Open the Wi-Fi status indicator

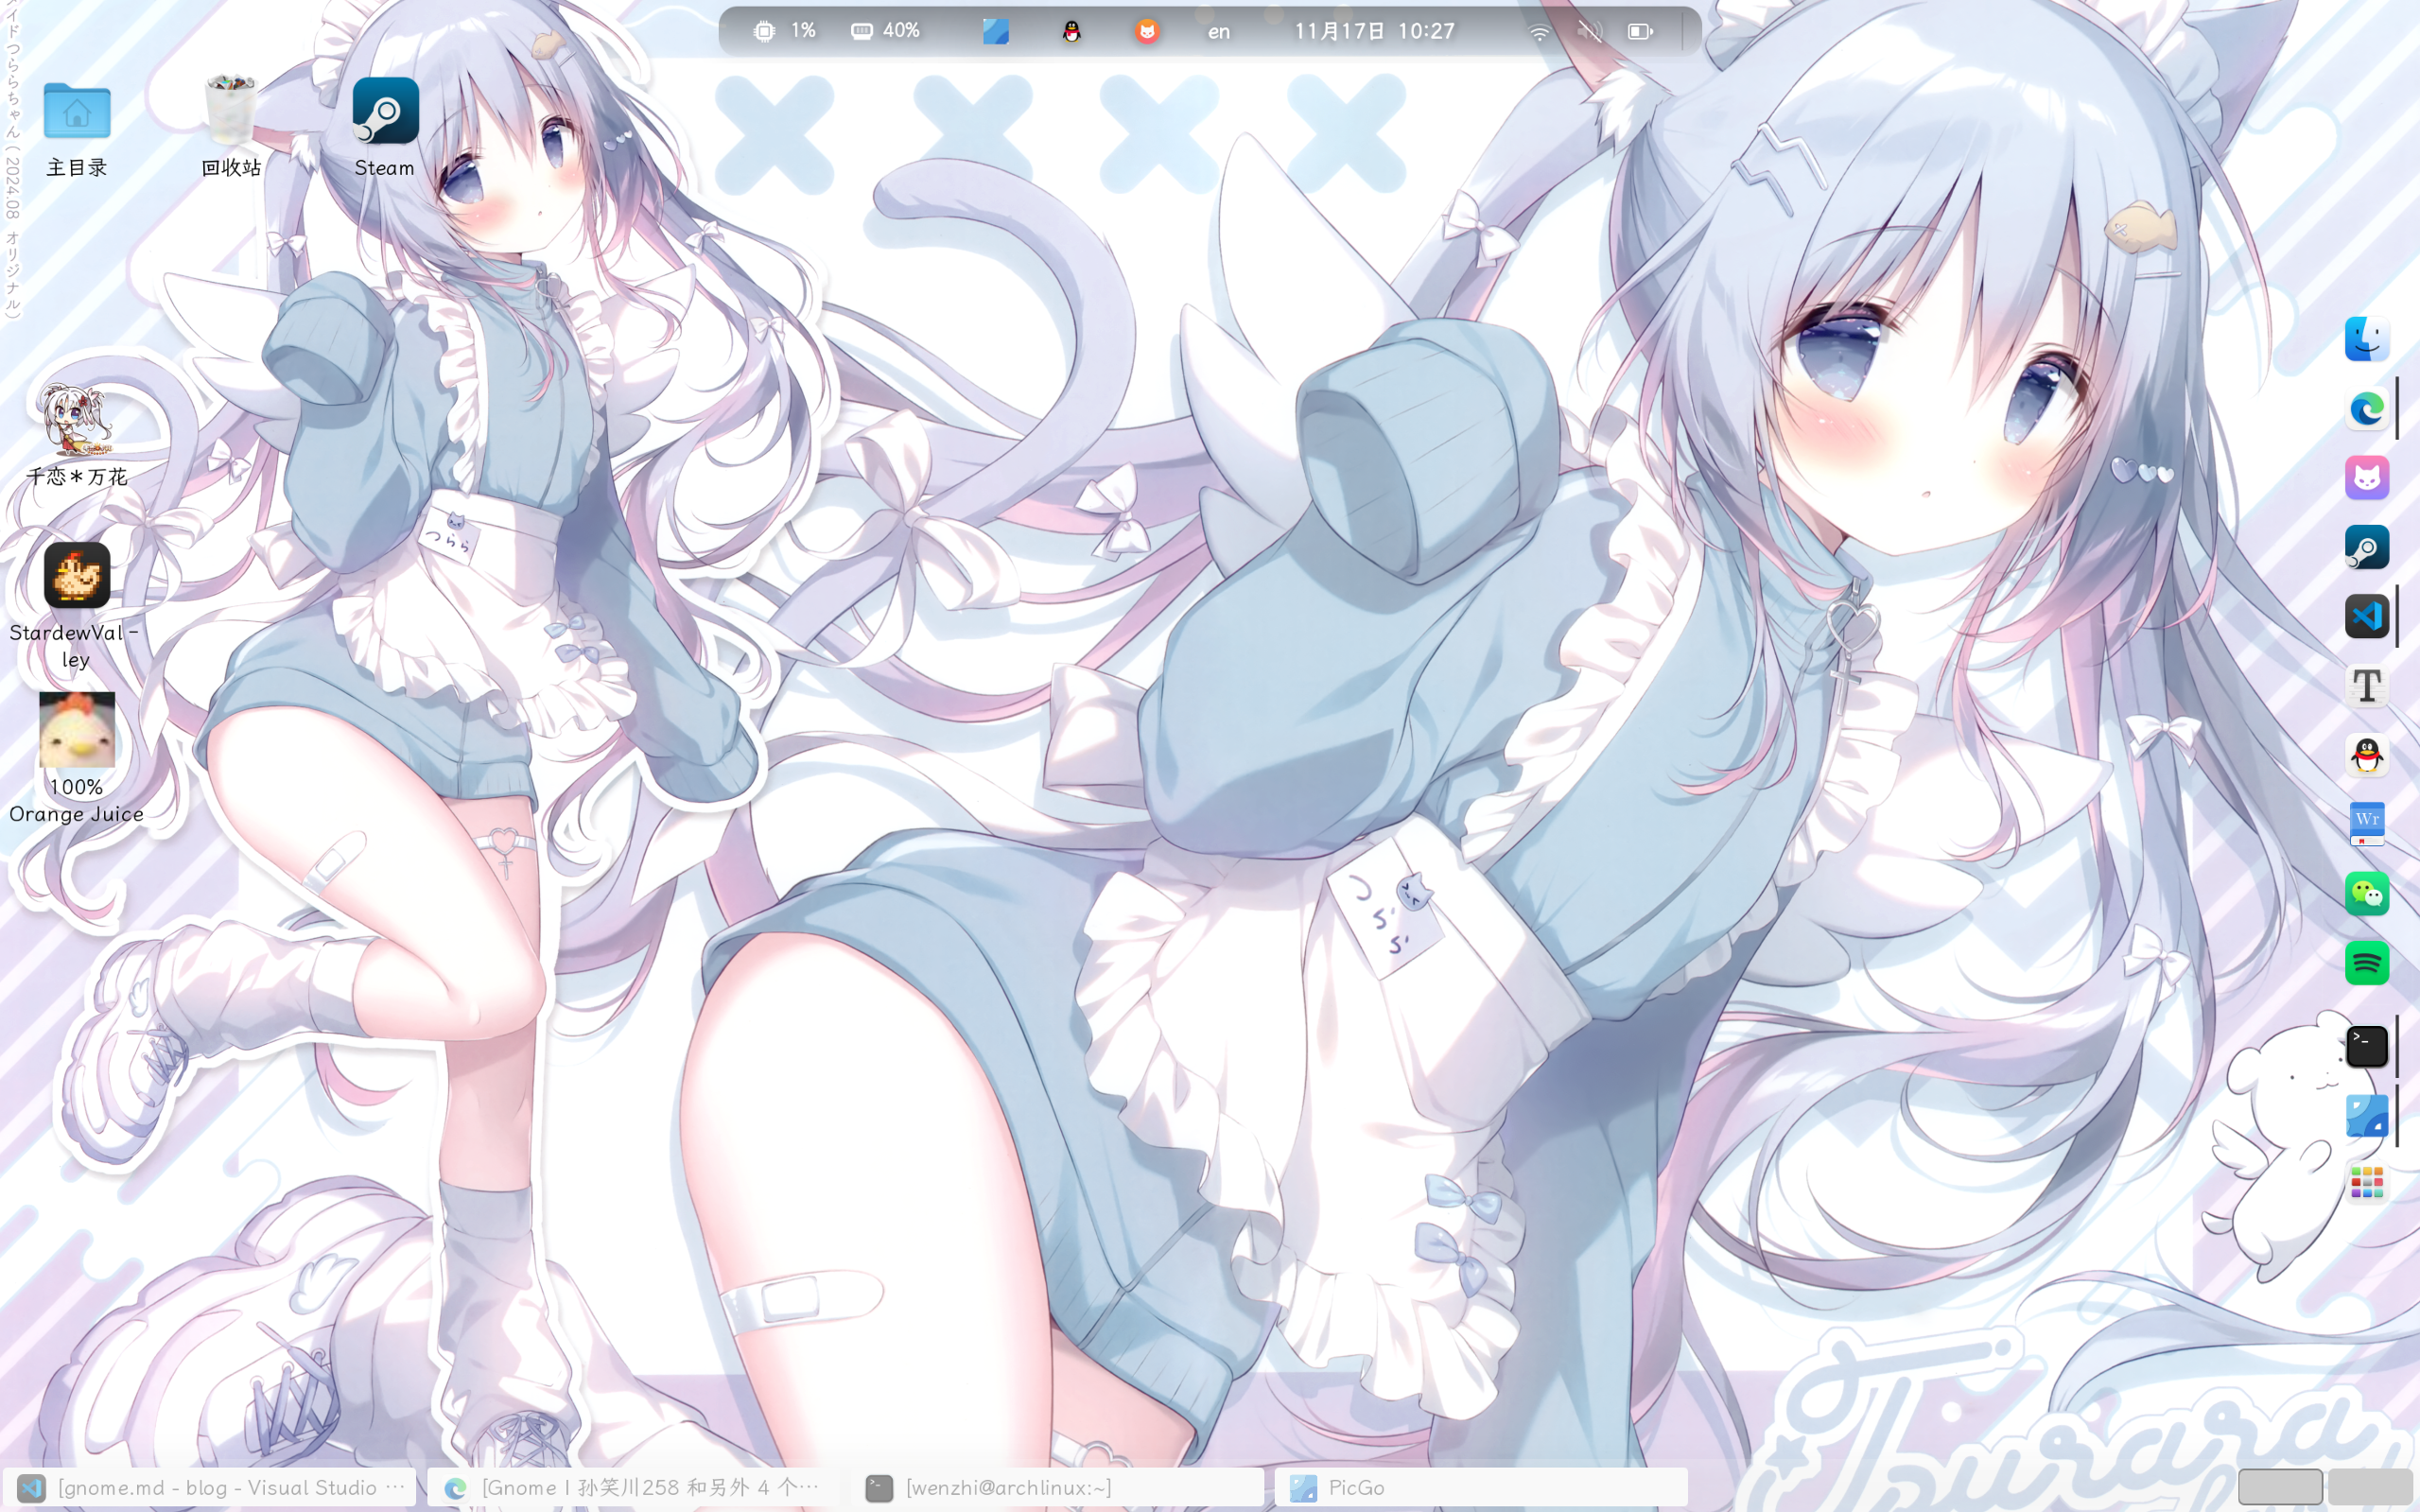point(1539,32)
